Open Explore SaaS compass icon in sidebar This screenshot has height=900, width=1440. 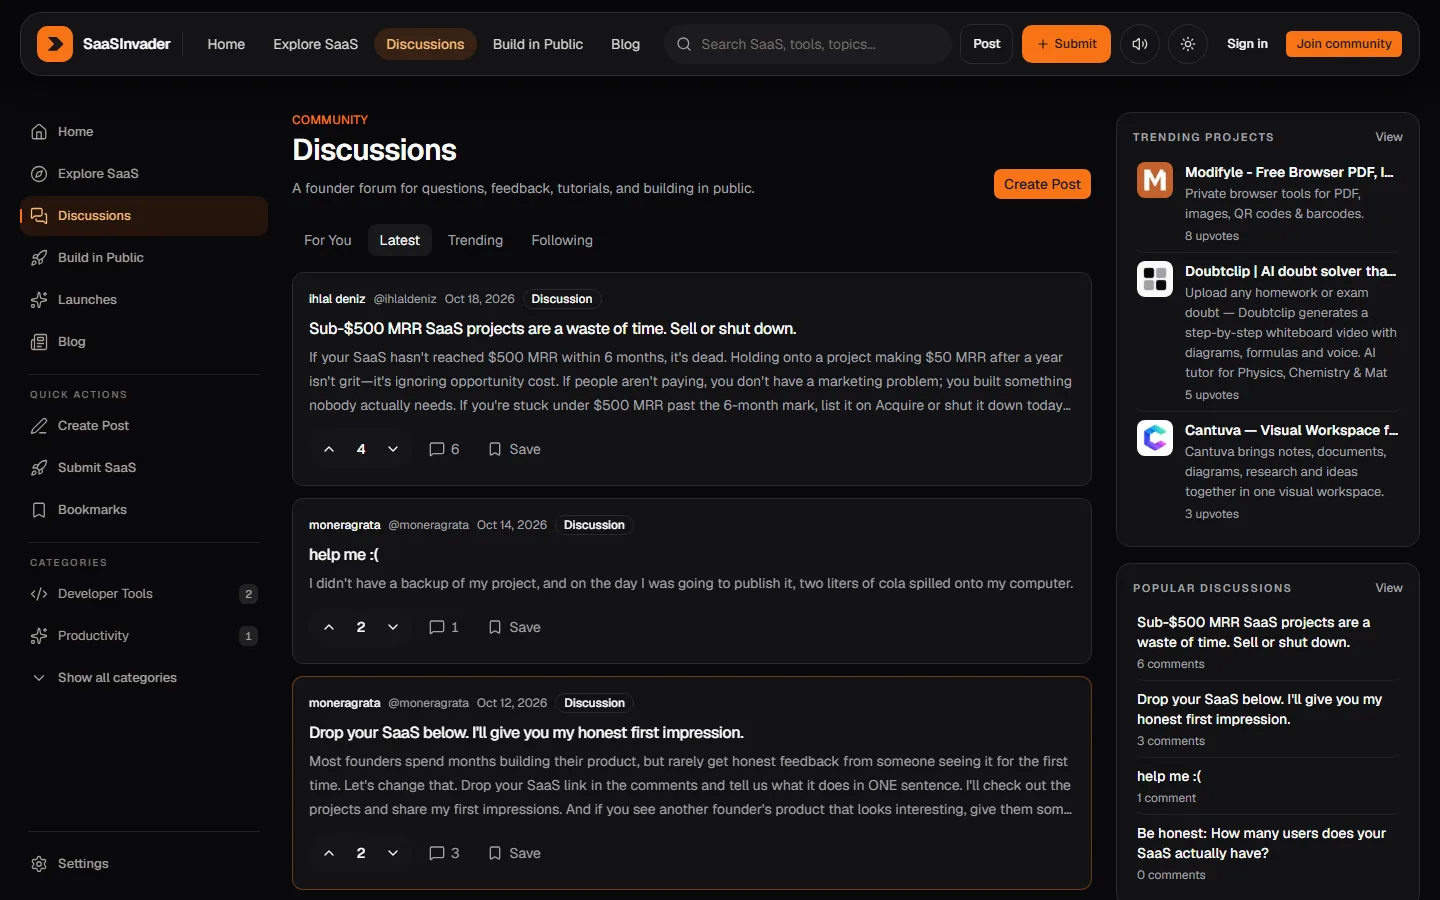coord(39,174)
